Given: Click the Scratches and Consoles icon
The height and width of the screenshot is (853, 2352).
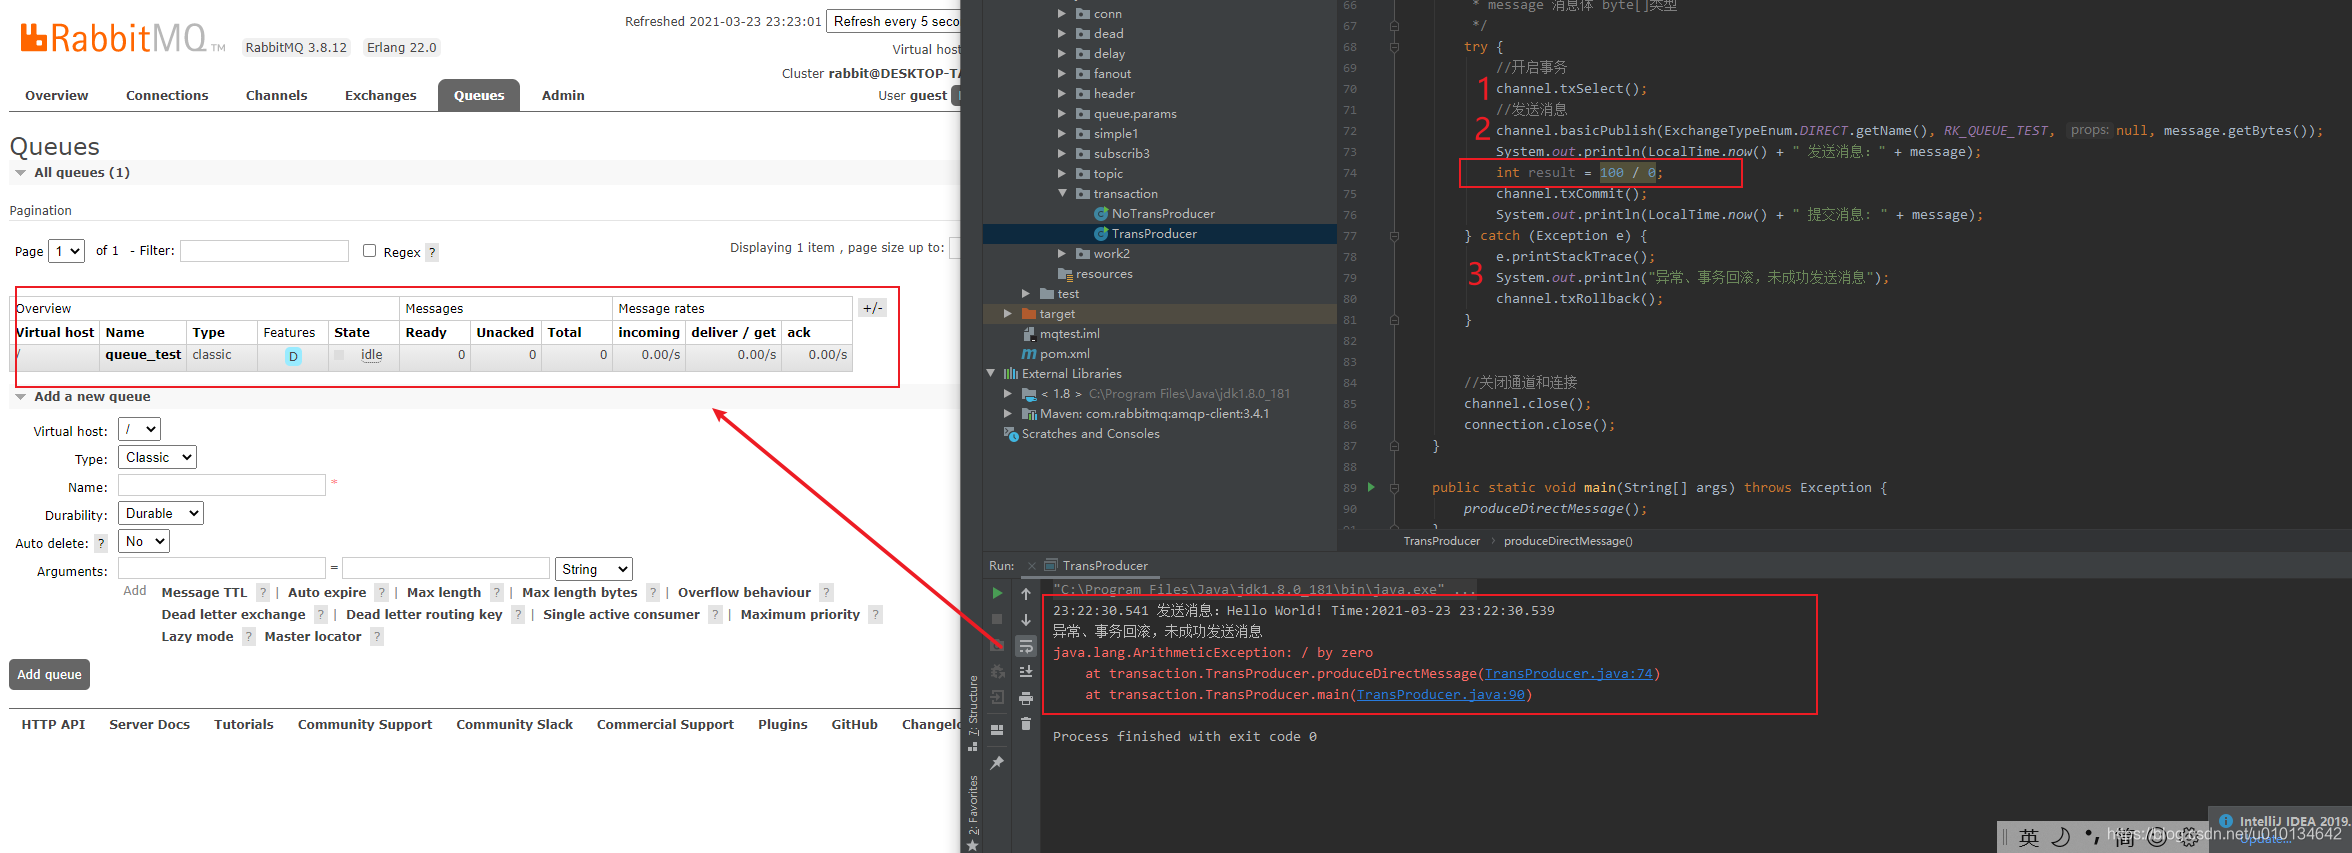Looking at the screenshot, I should point(1011,434).
